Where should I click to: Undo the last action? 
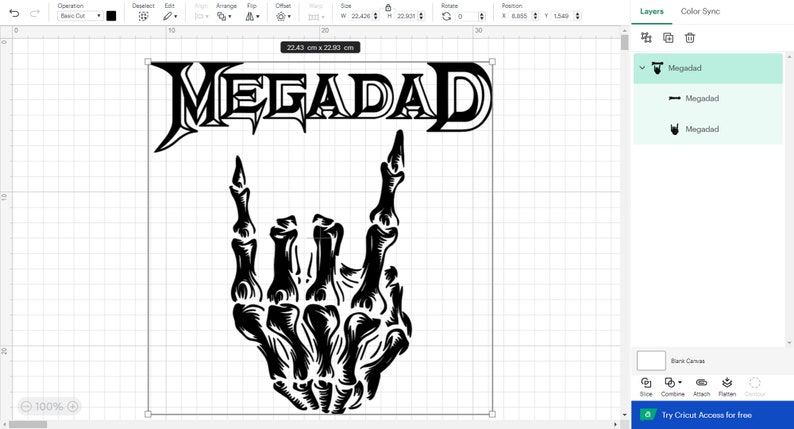point(14,14)
